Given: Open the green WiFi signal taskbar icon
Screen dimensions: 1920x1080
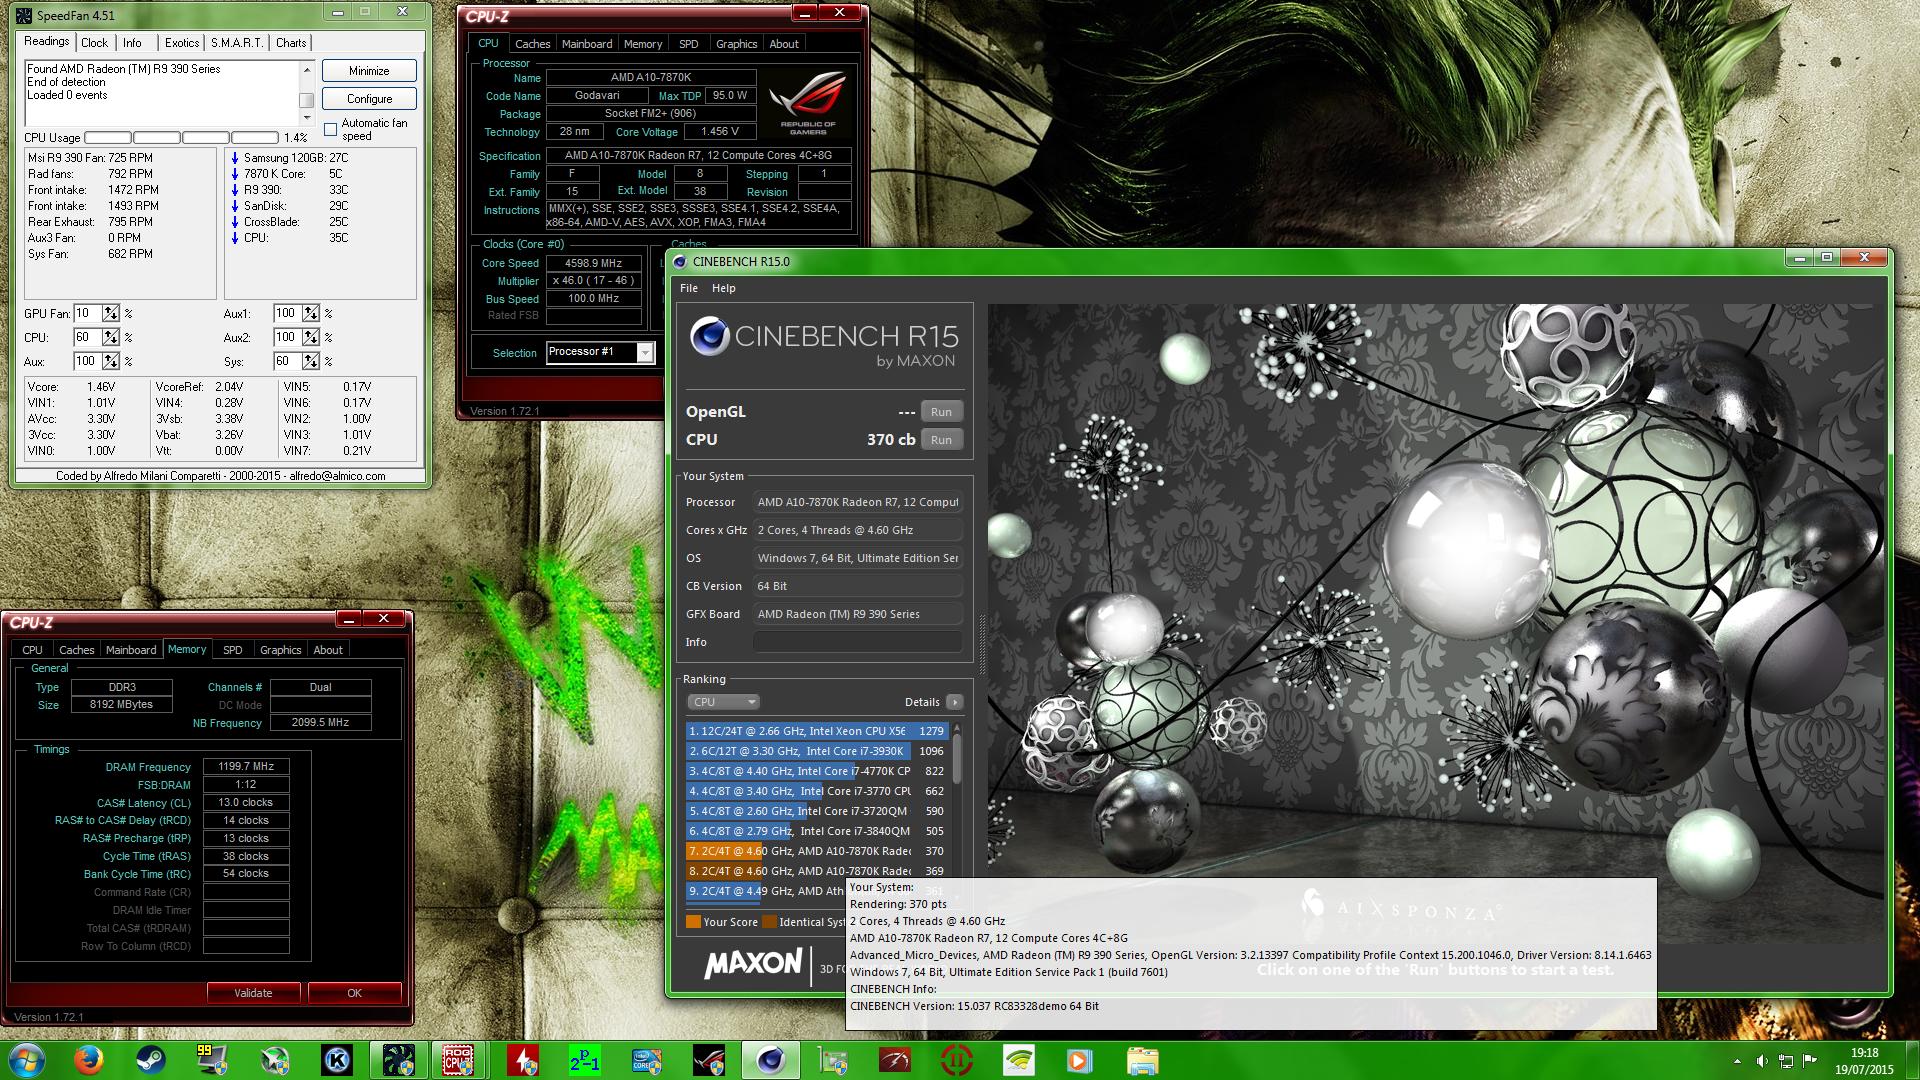Looking at the screenshot, I should (x=1018, y=1060).
